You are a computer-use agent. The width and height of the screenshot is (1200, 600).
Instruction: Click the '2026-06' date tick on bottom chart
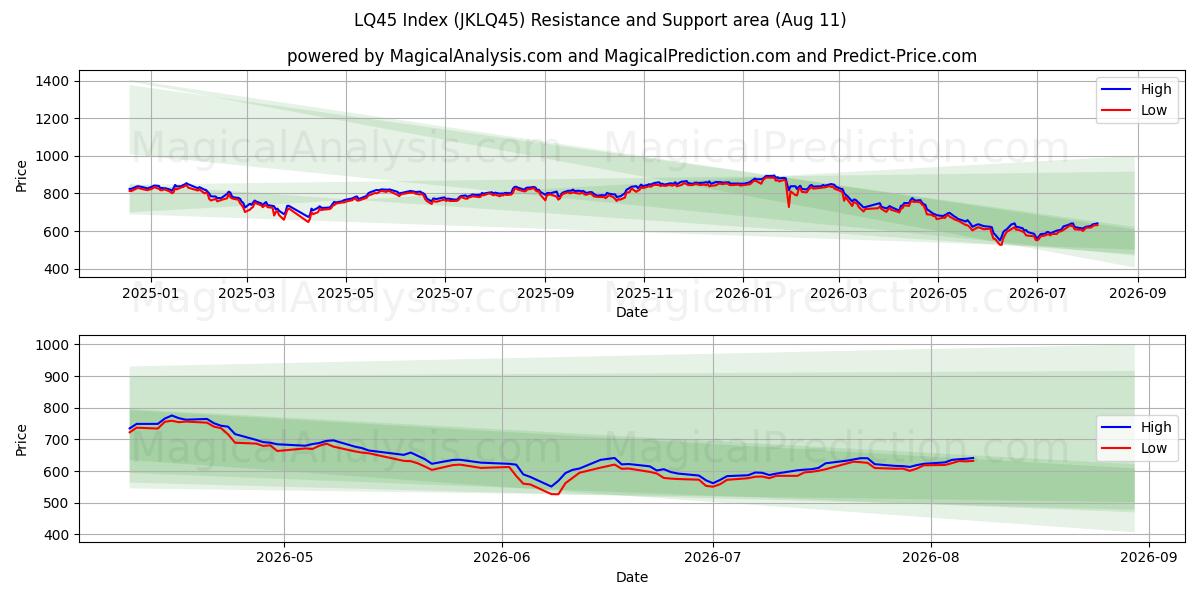point(502,559)
